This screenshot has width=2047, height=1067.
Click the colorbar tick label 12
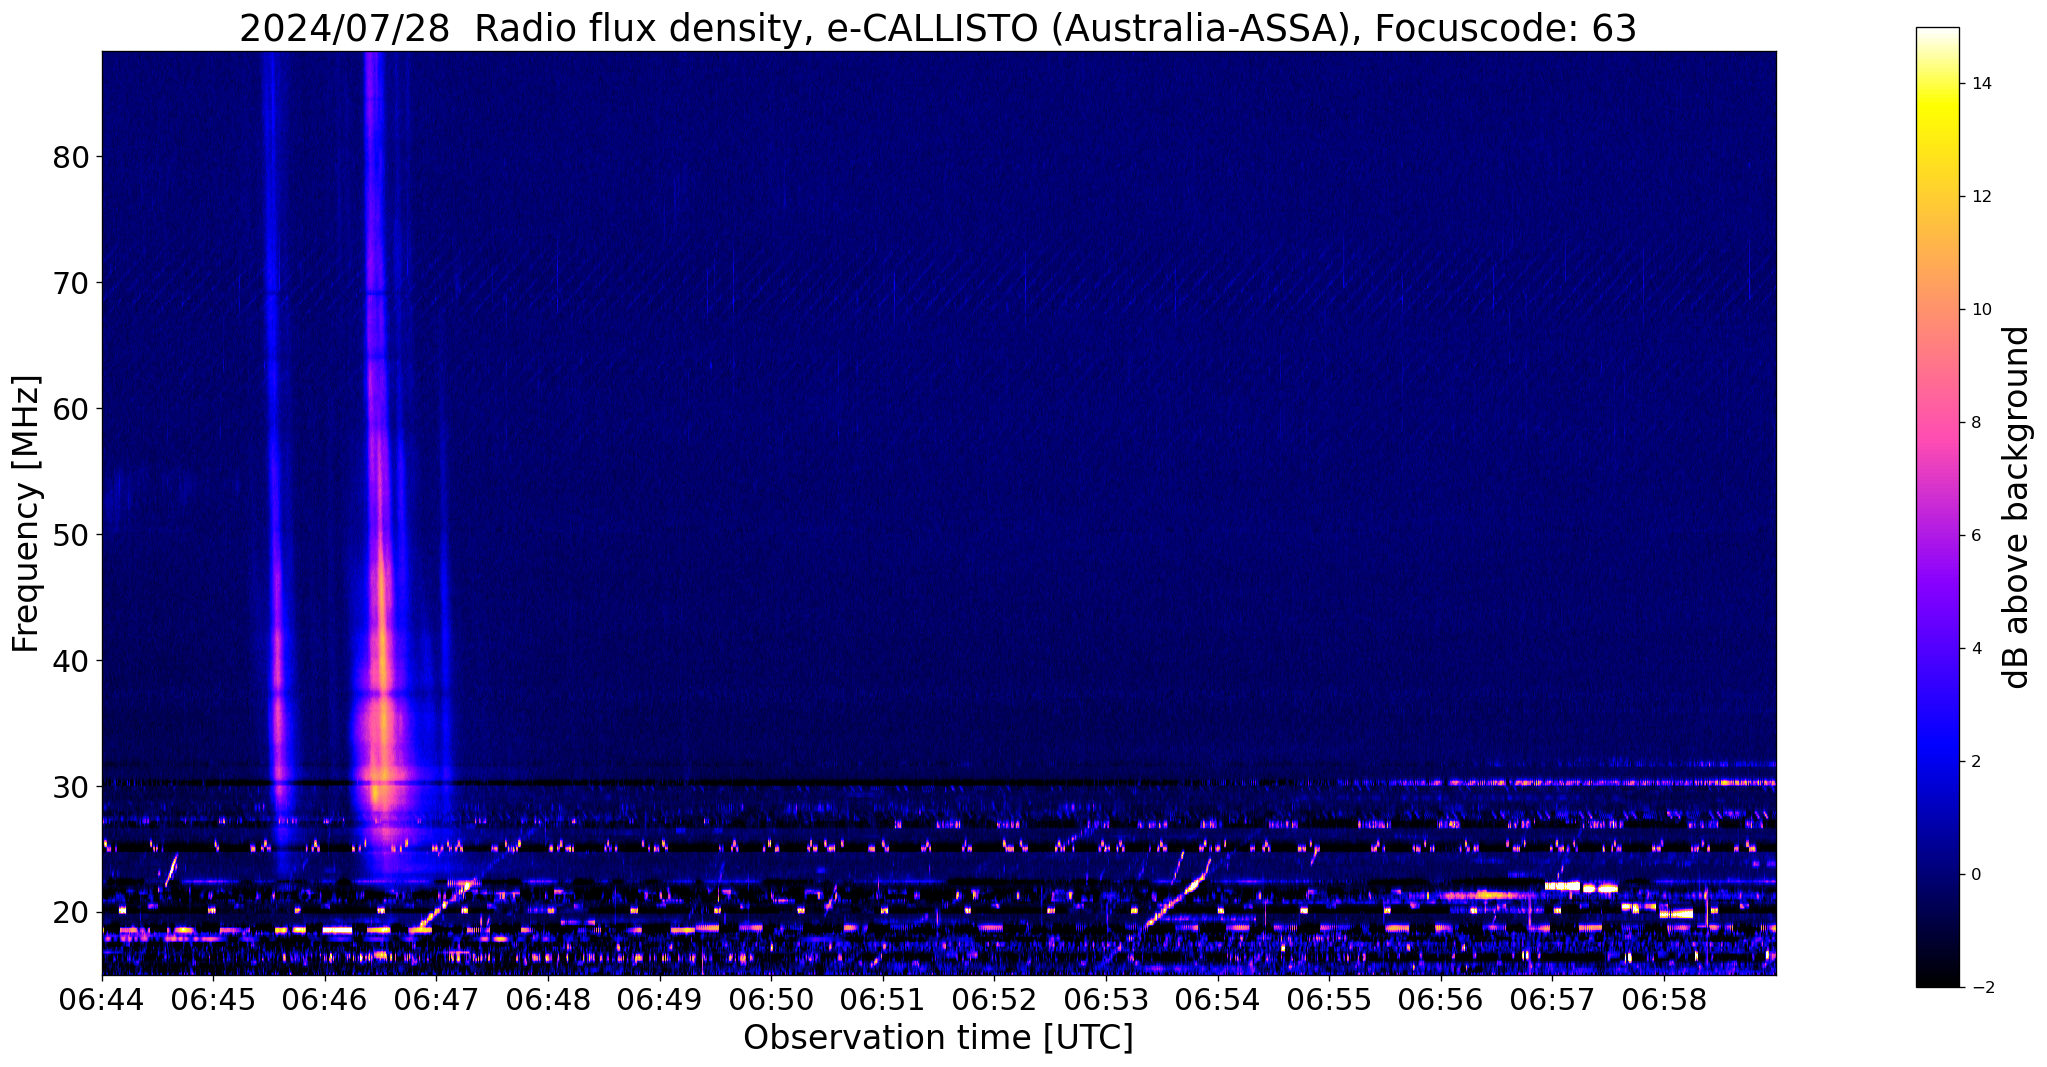click(1980, 197)
